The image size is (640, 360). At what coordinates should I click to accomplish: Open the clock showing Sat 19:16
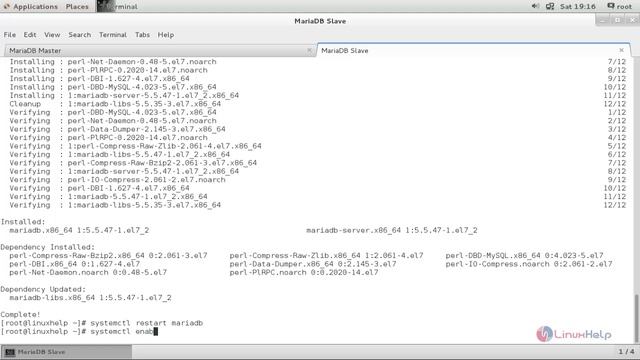pyautogui.click(x=578, y=7)
